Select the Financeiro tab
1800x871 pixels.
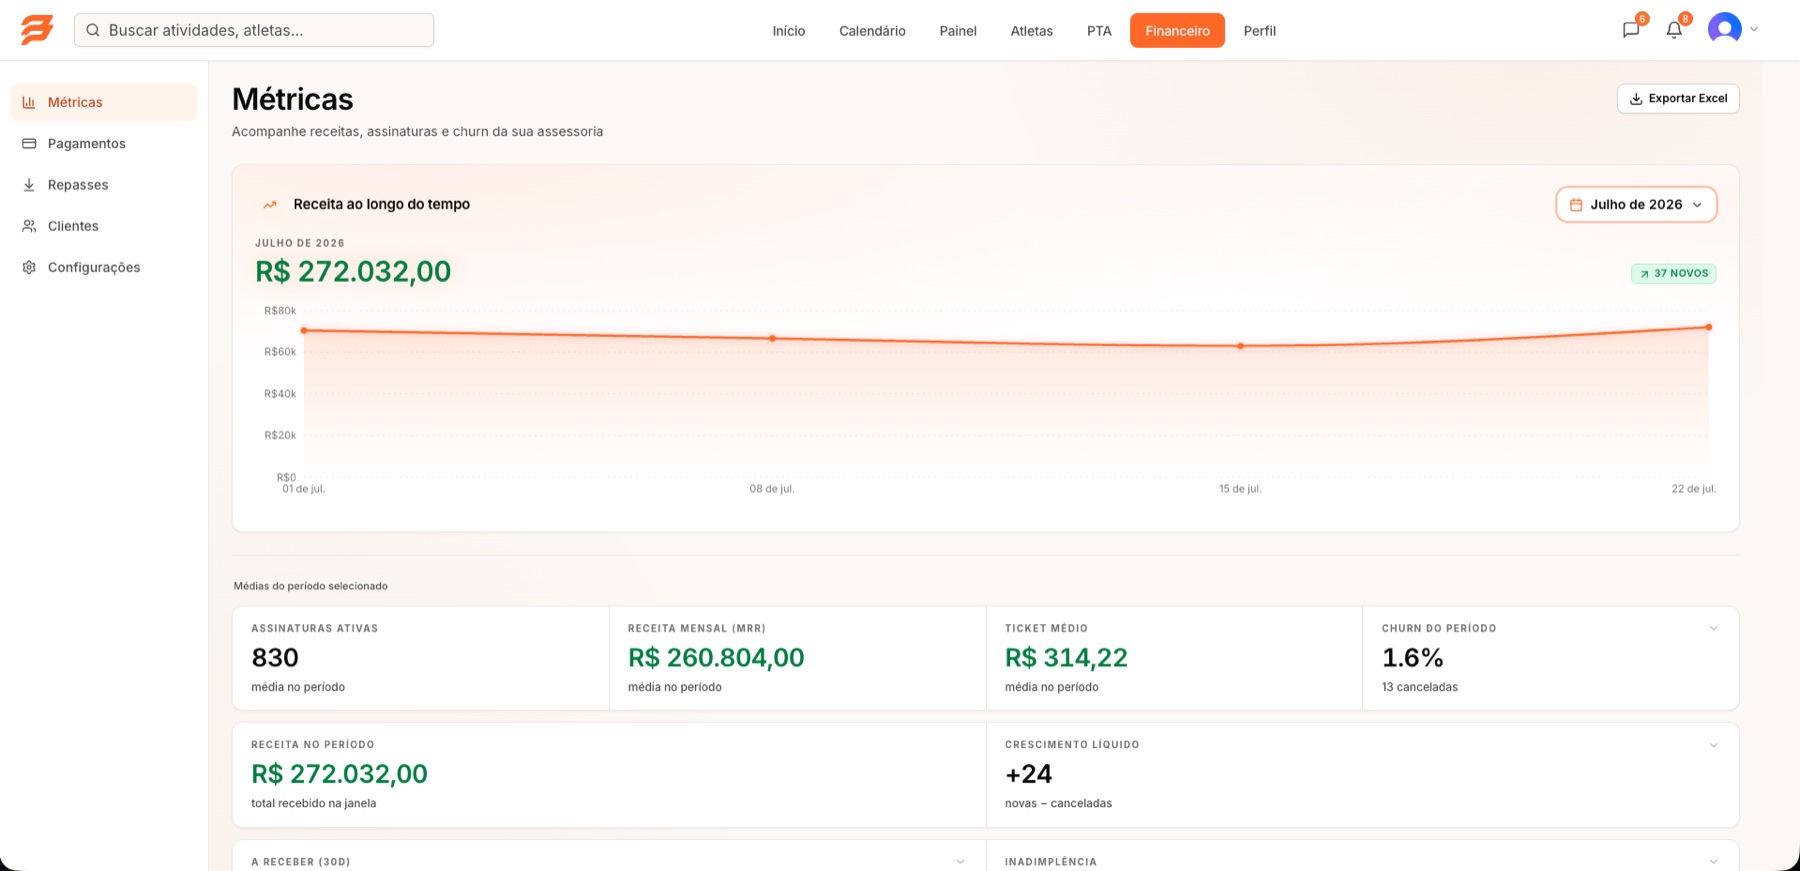click(x=1177, y=31)
